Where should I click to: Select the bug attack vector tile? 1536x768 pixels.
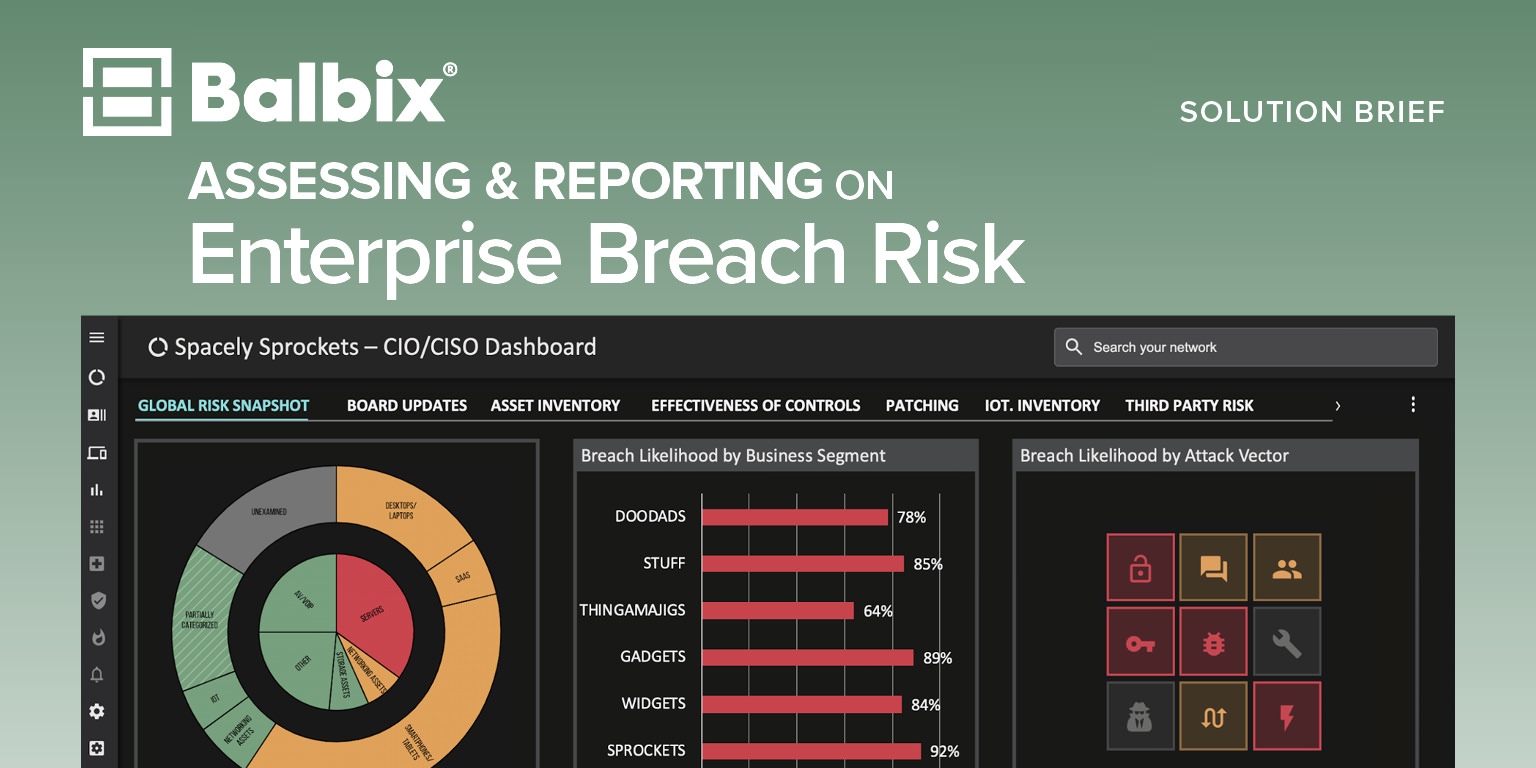[1214, 642]
